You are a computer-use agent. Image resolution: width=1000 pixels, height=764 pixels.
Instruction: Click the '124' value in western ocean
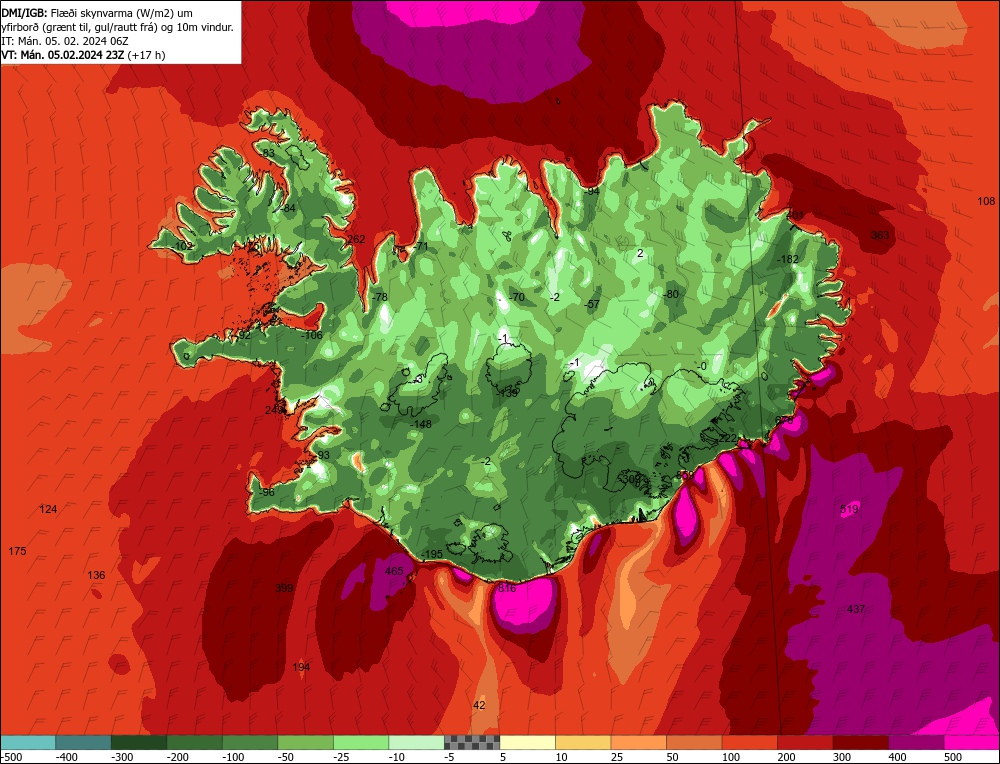coord(48,509)
